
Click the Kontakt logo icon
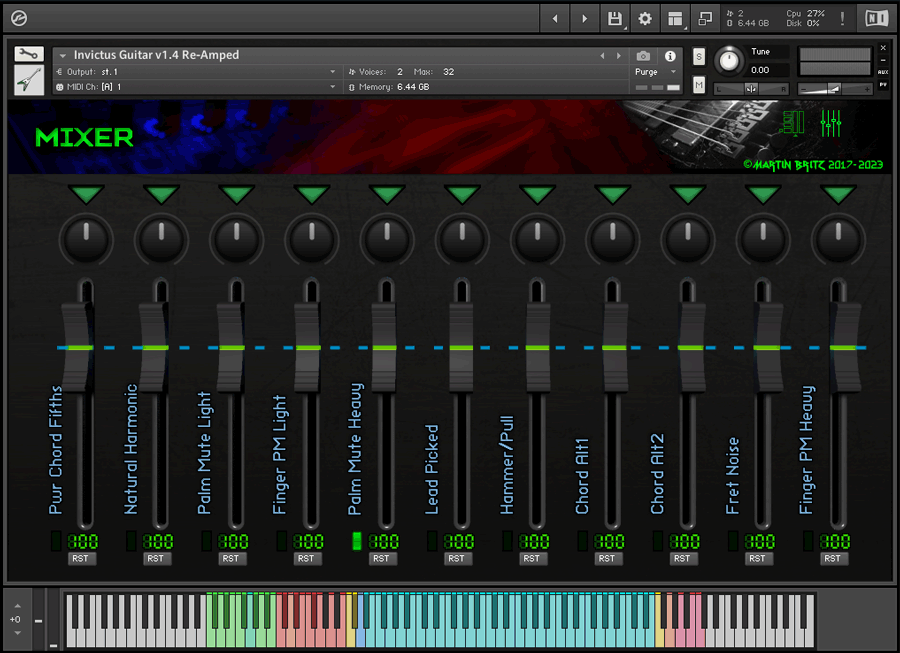19,18
